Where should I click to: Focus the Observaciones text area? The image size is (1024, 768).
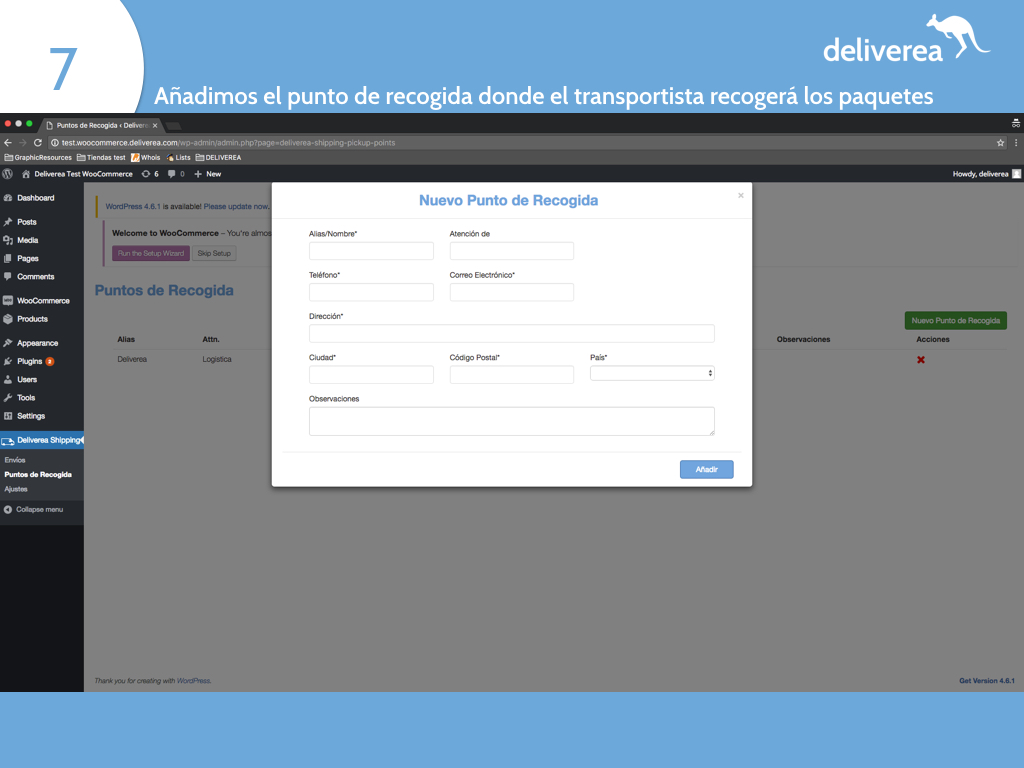(511, 421)
